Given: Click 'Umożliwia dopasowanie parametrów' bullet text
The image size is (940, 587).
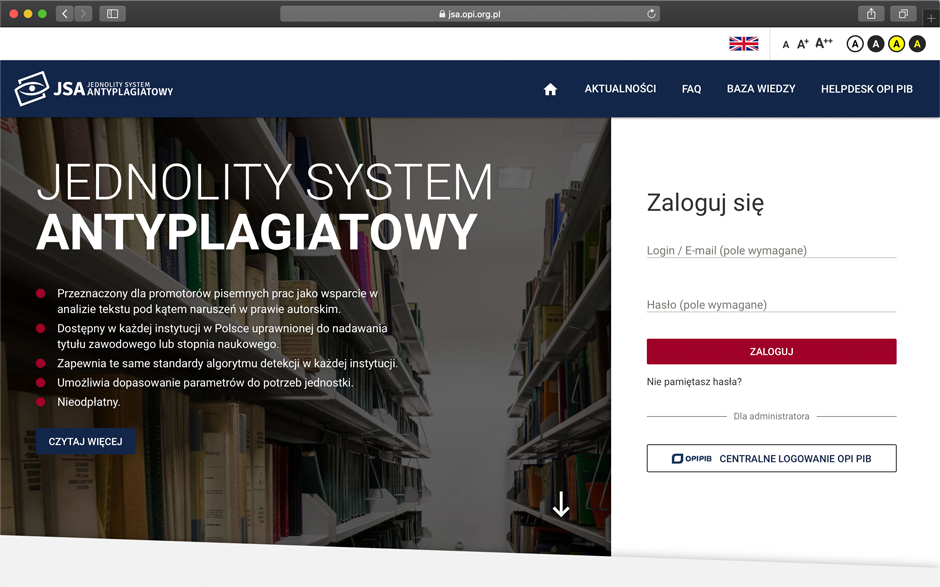Looking at the screenshot, I should coord(205,383).
